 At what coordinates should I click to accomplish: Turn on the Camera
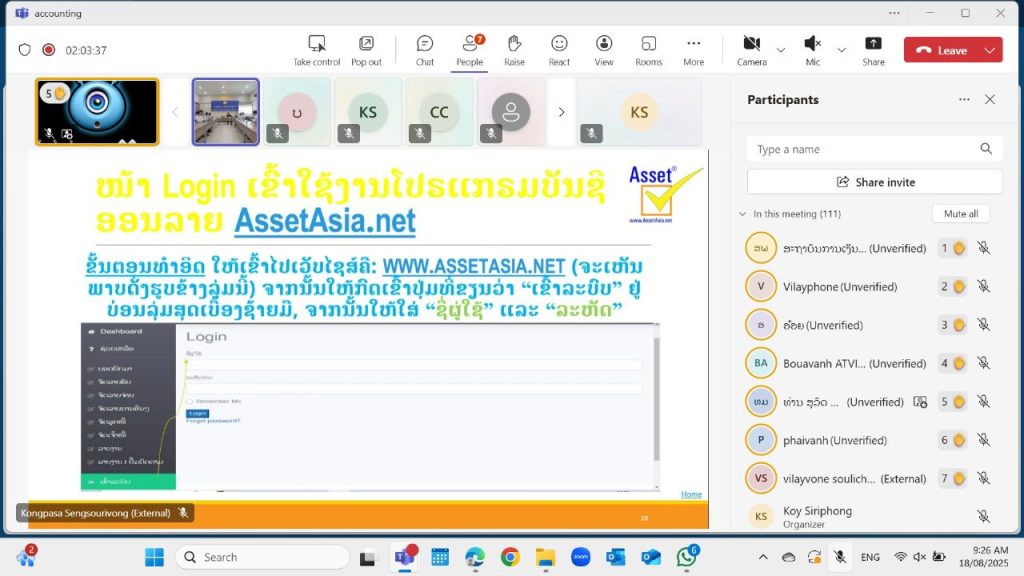point(752,50)
